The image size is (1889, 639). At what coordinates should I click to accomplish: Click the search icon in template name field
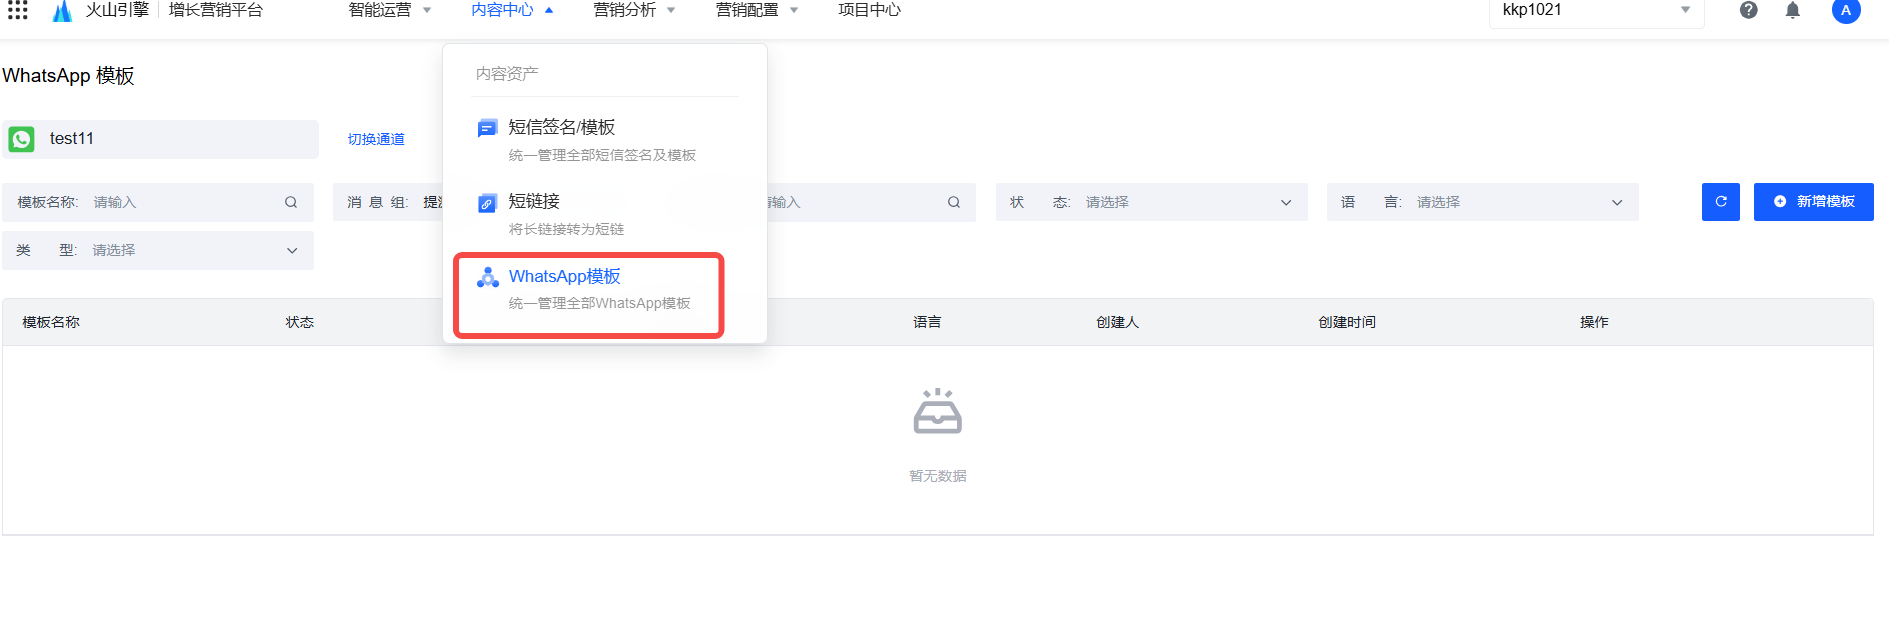click(291, 202)
